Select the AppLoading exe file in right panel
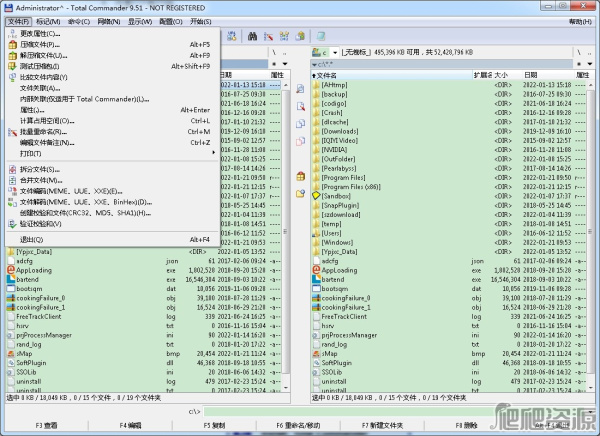 [340, 270]
